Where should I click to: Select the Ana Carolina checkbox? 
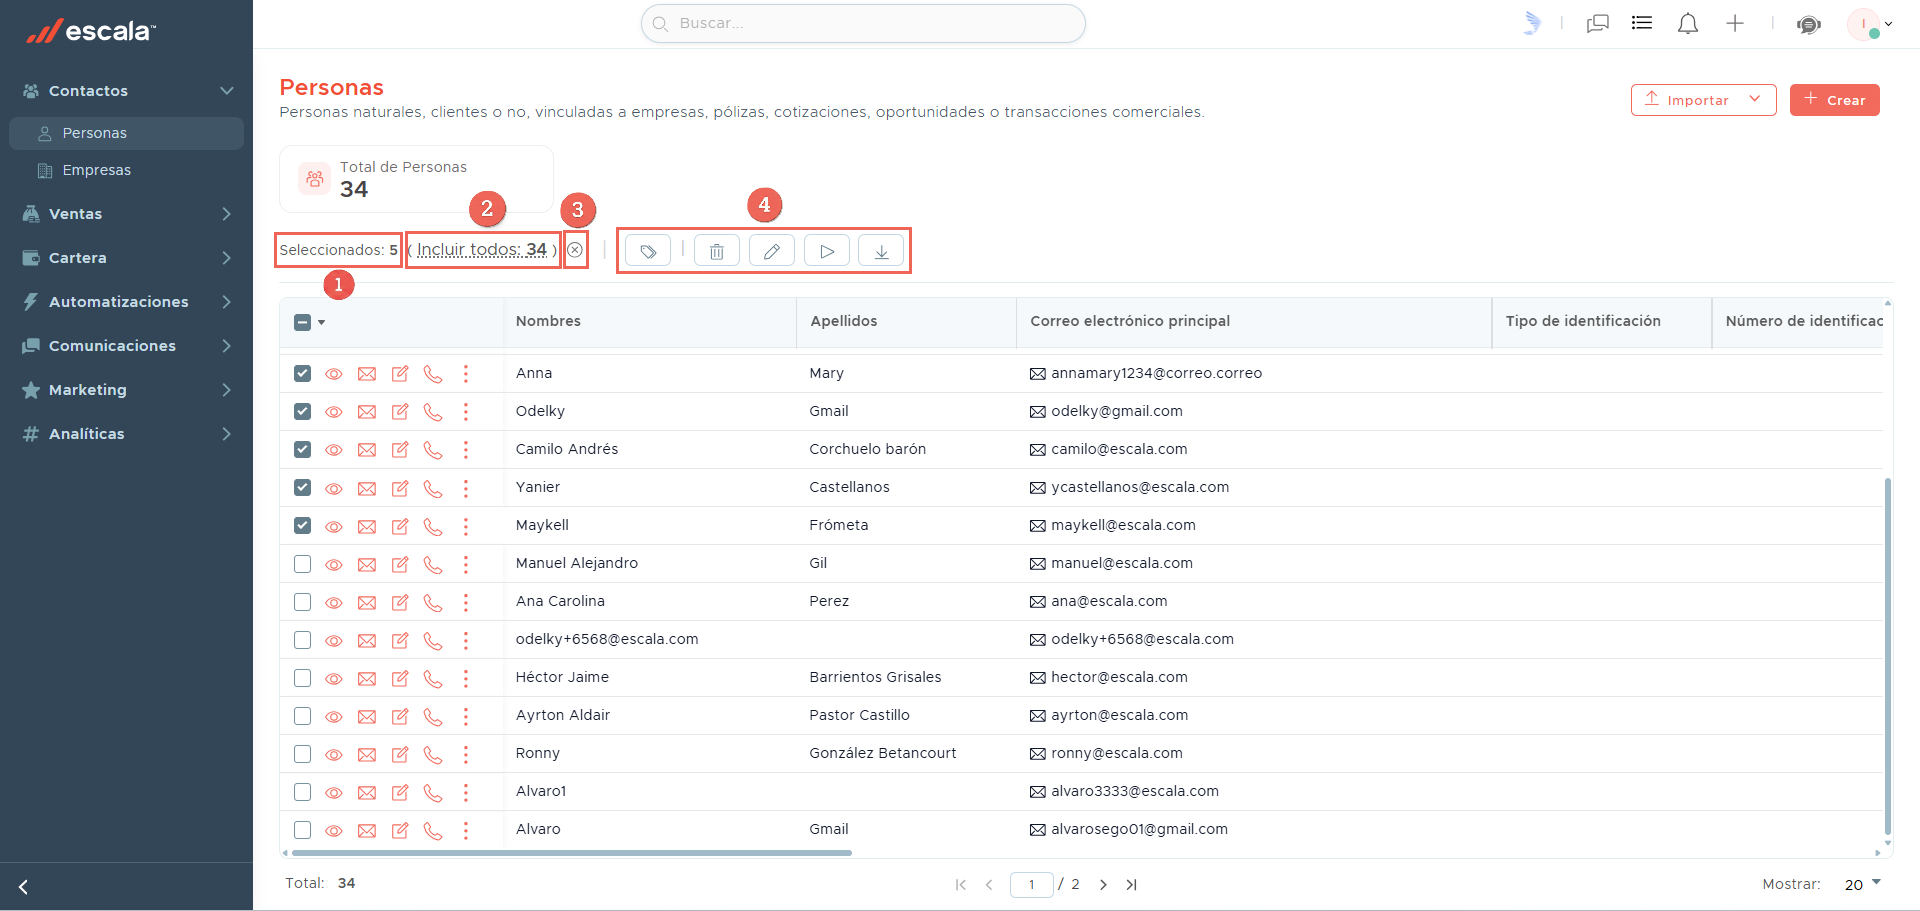pyautogui.click(x=303, y=602)
